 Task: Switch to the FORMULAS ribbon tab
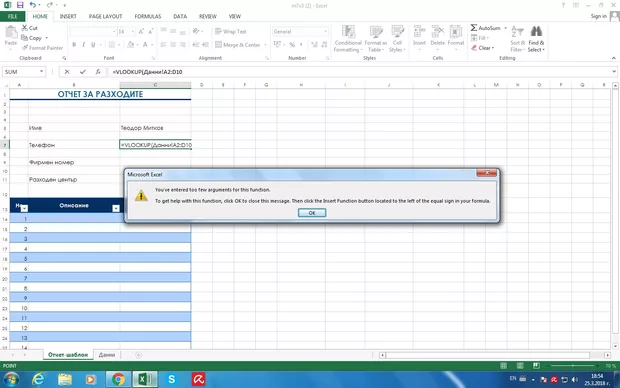[x=147, y=16]
